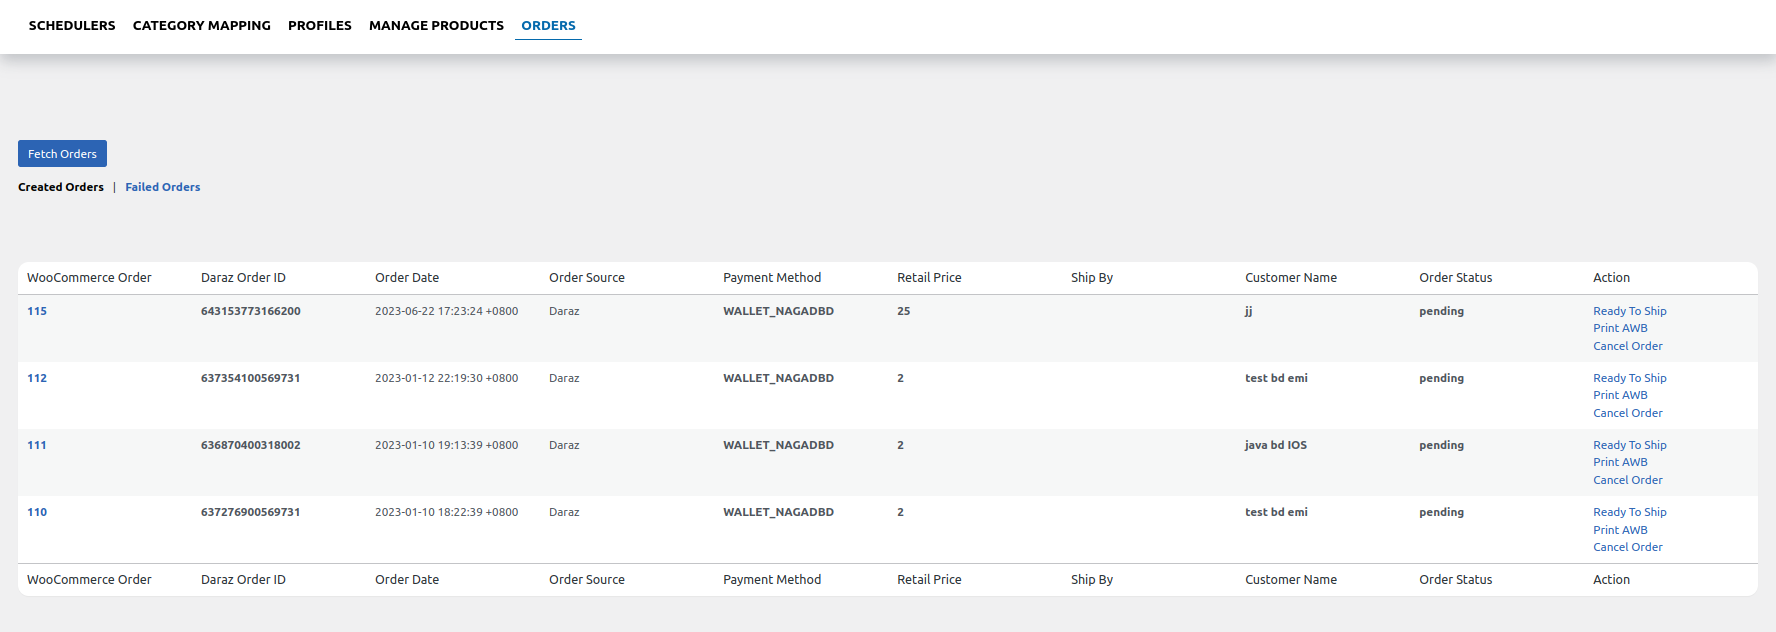Viewport: 1776px width, 632px height.
Task: Click the Fetch Orders button
Action: point(62,154)
